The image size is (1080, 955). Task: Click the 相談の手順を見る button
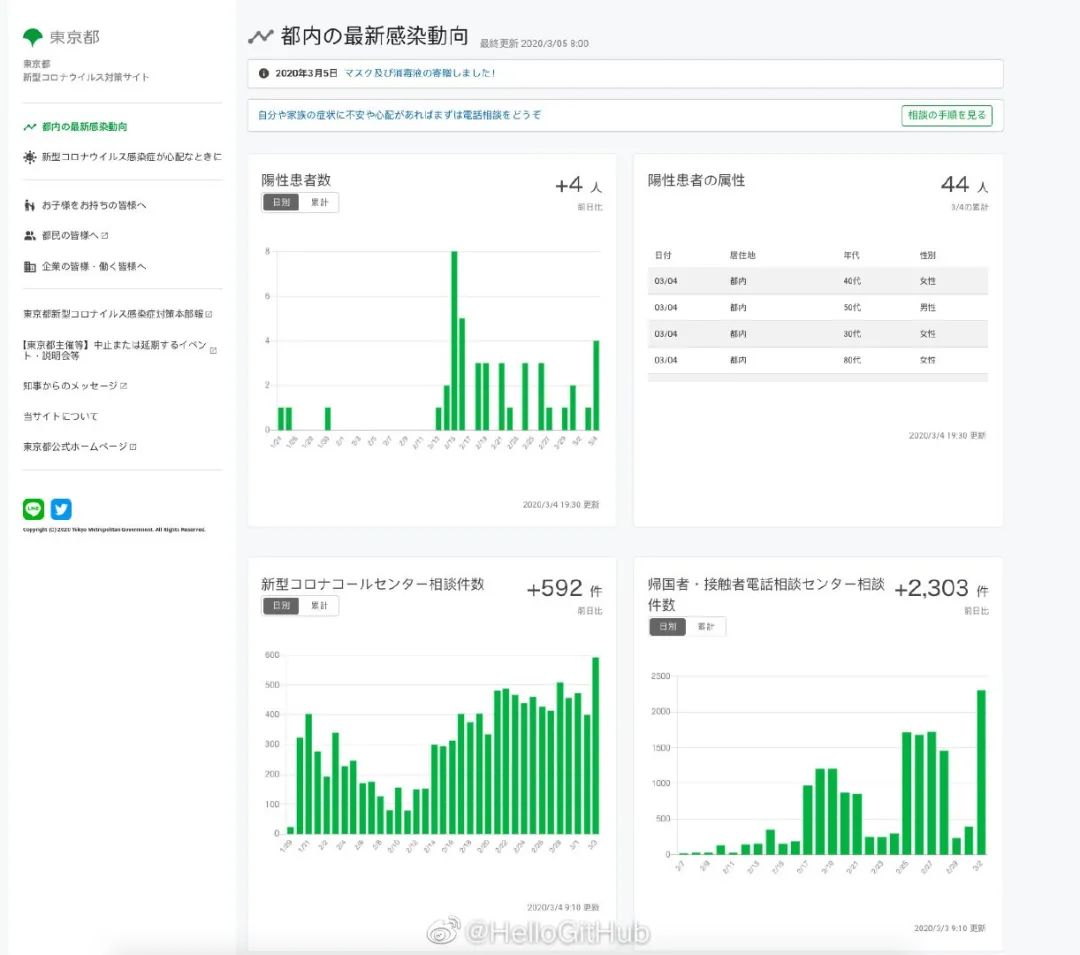946,115
